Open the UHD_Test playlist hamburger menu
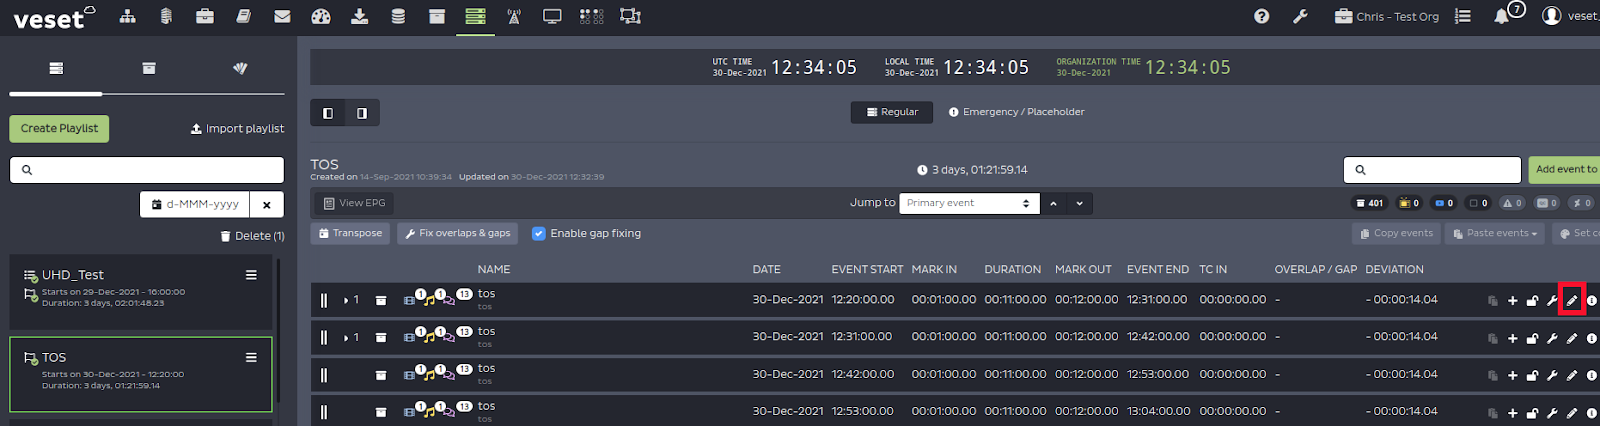 (251, 275)
